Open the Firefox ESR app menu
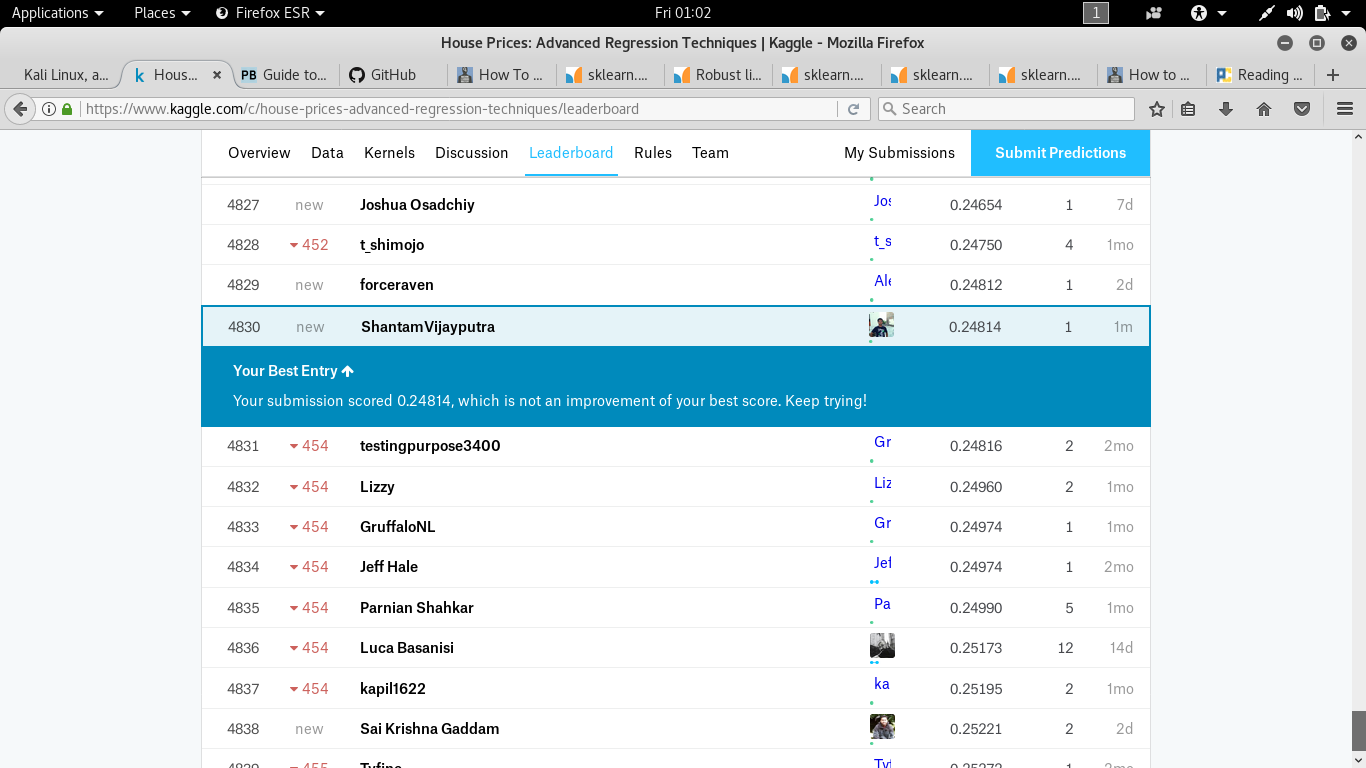Image resolution: width=1366 pixels, height=768 pixels. [271, 13]
